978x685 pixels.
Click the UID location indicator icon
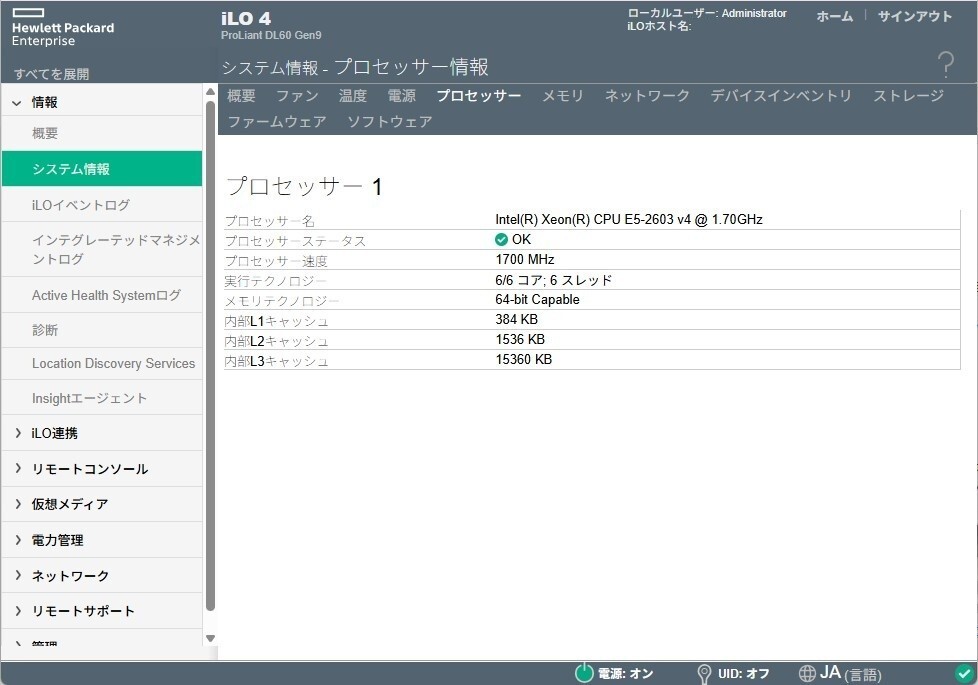(x=704, y=673)
